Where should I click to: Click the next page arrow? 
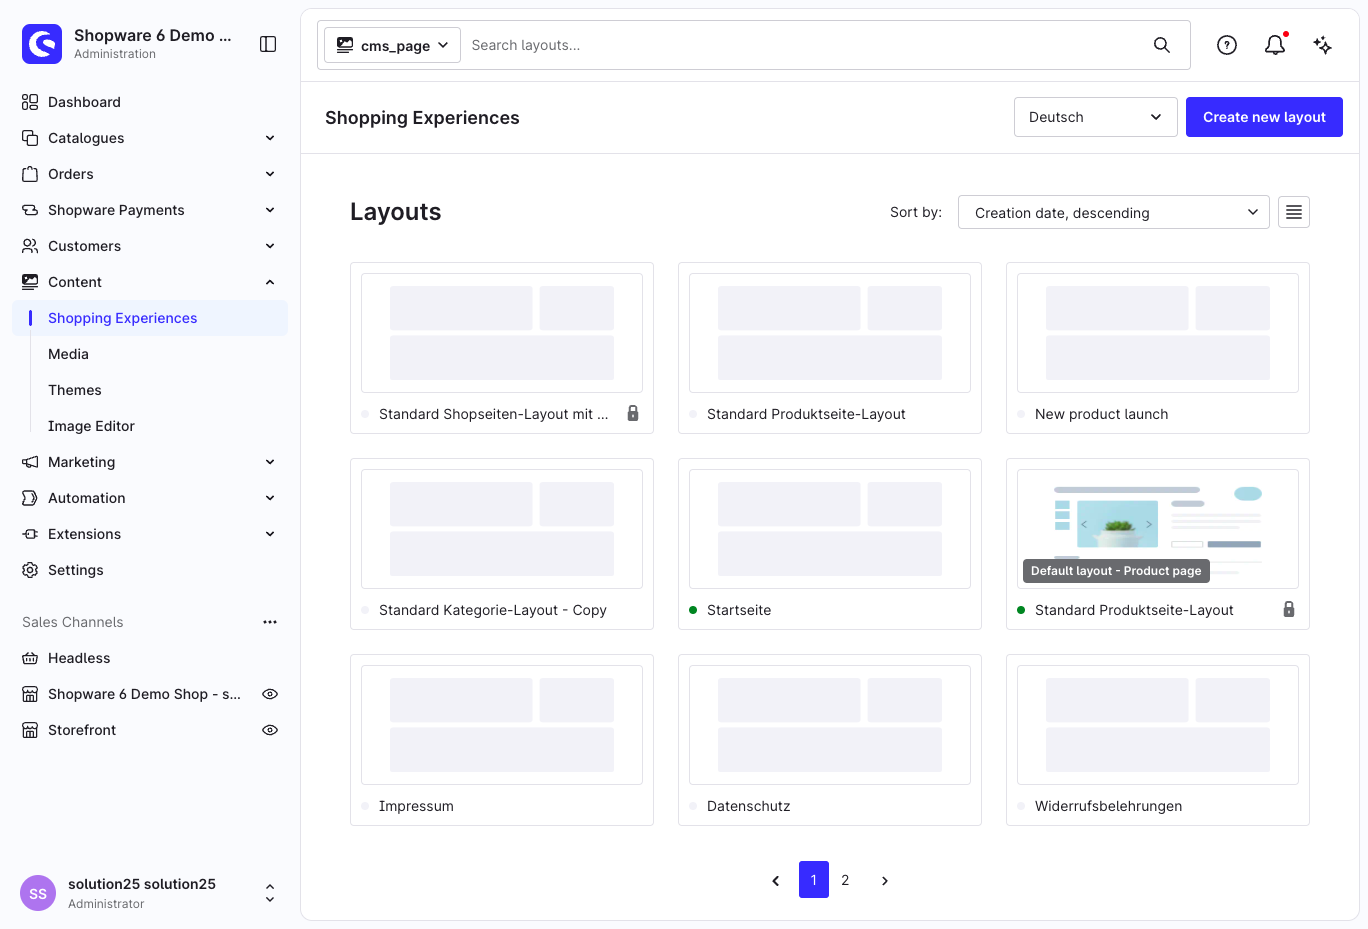(x=885, y=881)
